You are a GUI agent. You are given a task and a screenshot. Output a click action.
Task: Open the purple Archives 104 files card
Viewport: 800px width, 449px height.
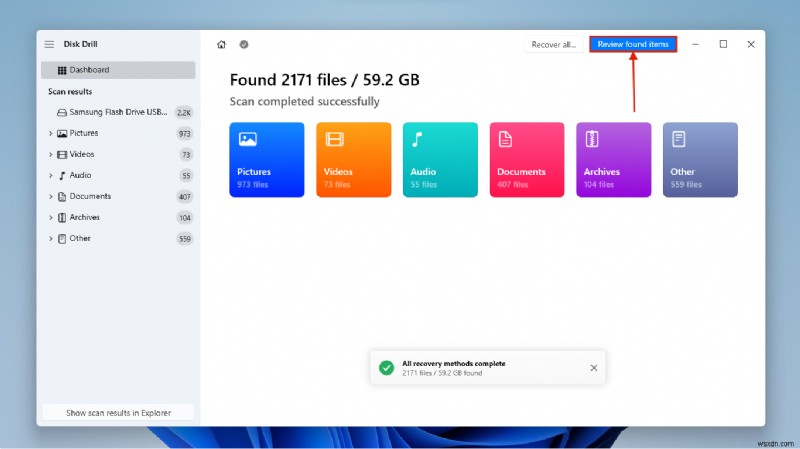[614, 160]
